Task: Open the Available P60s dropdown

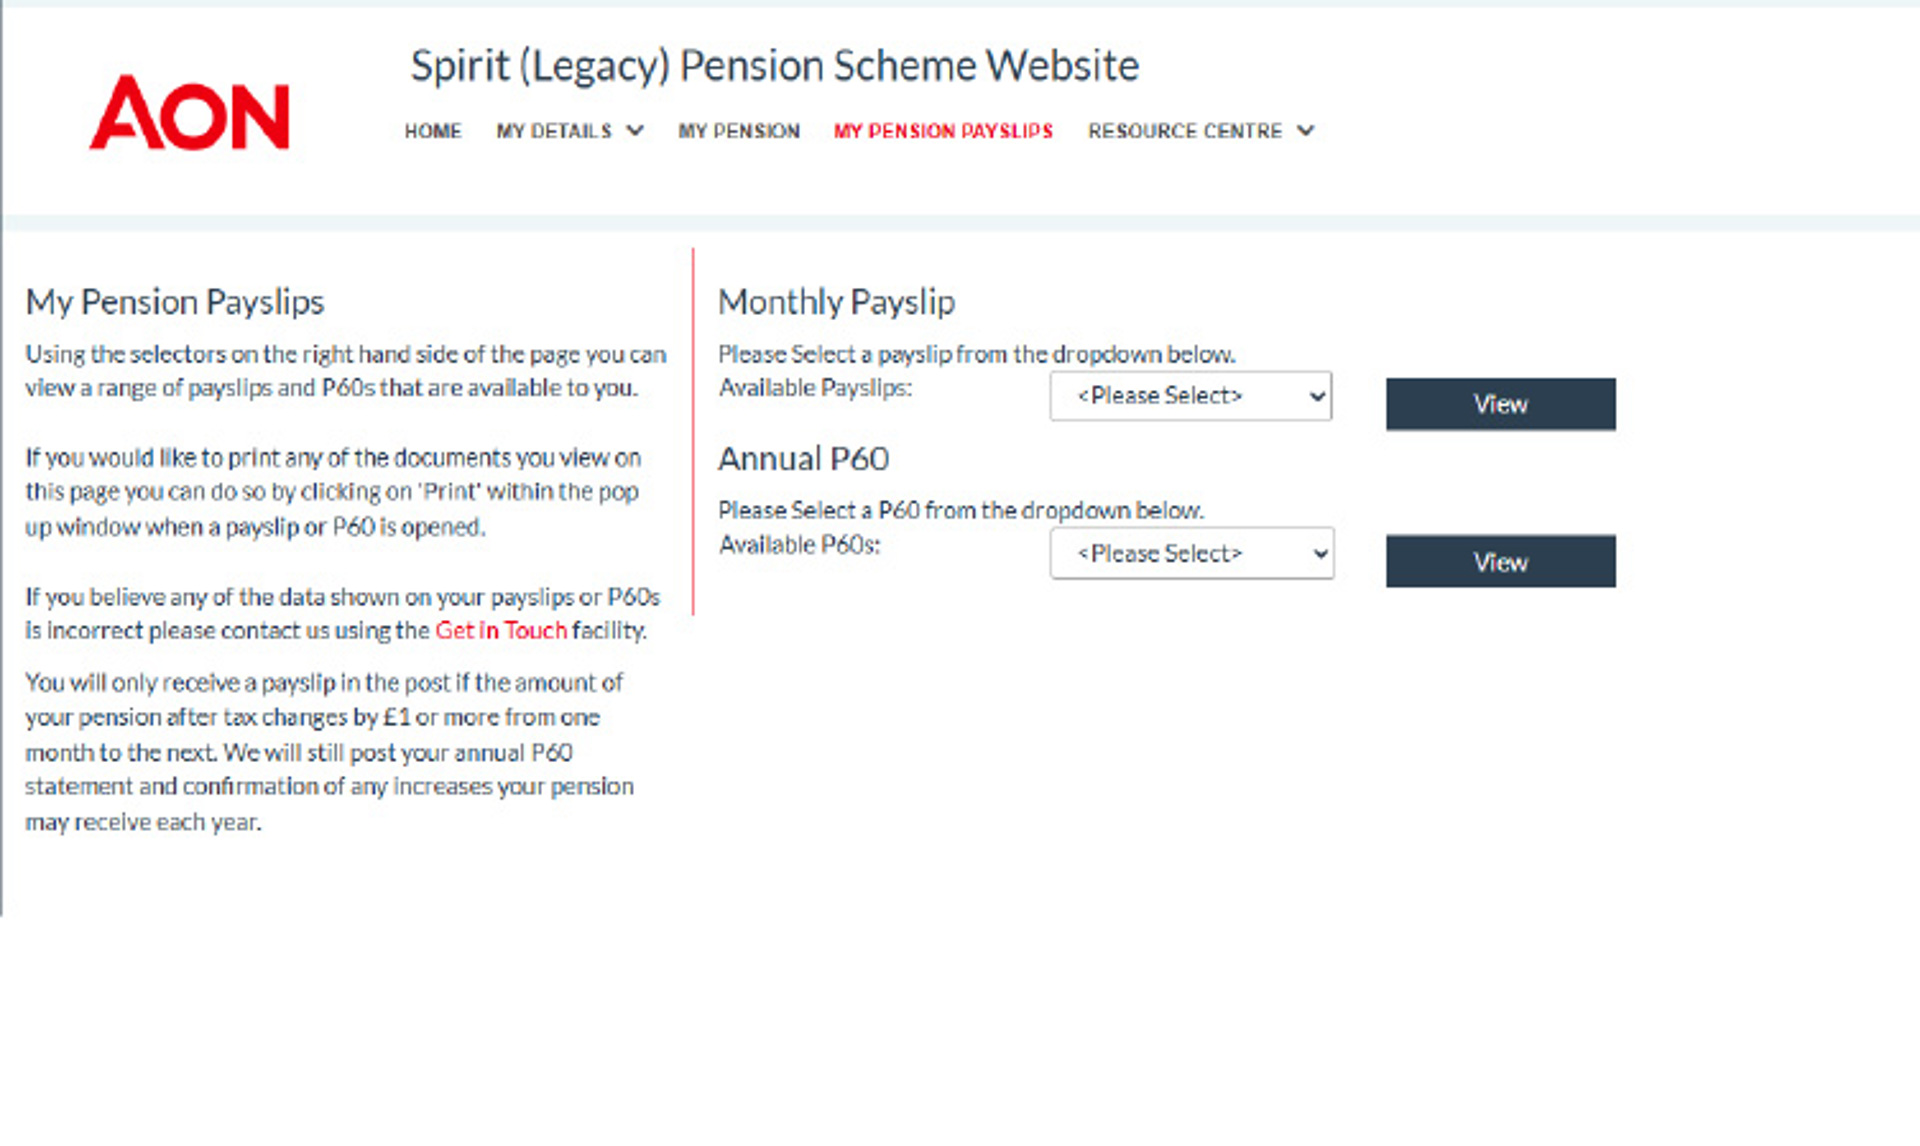Action: (1191, 553)
